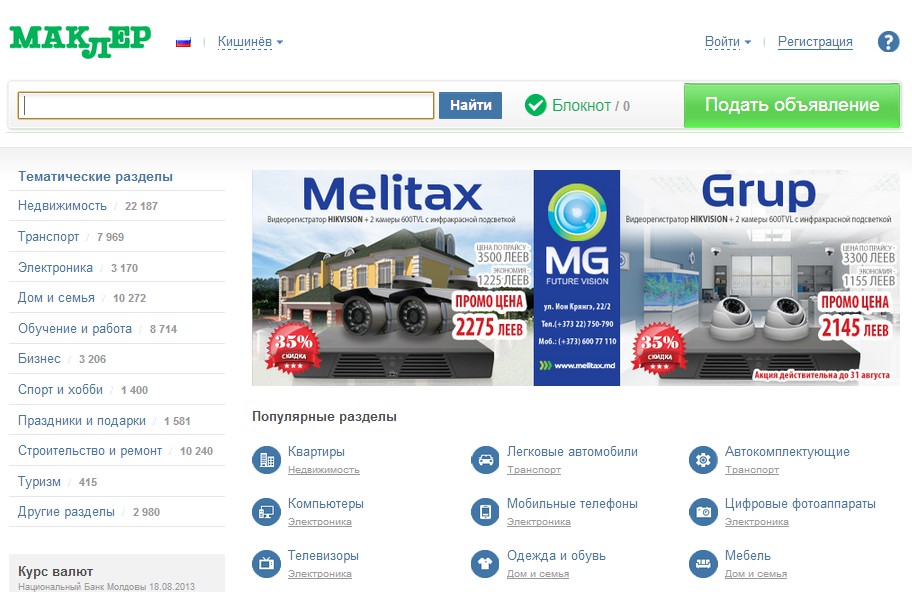The image size is (912, 592).
Task: Open the Легковые автомобили link
Action: (572, 452)
